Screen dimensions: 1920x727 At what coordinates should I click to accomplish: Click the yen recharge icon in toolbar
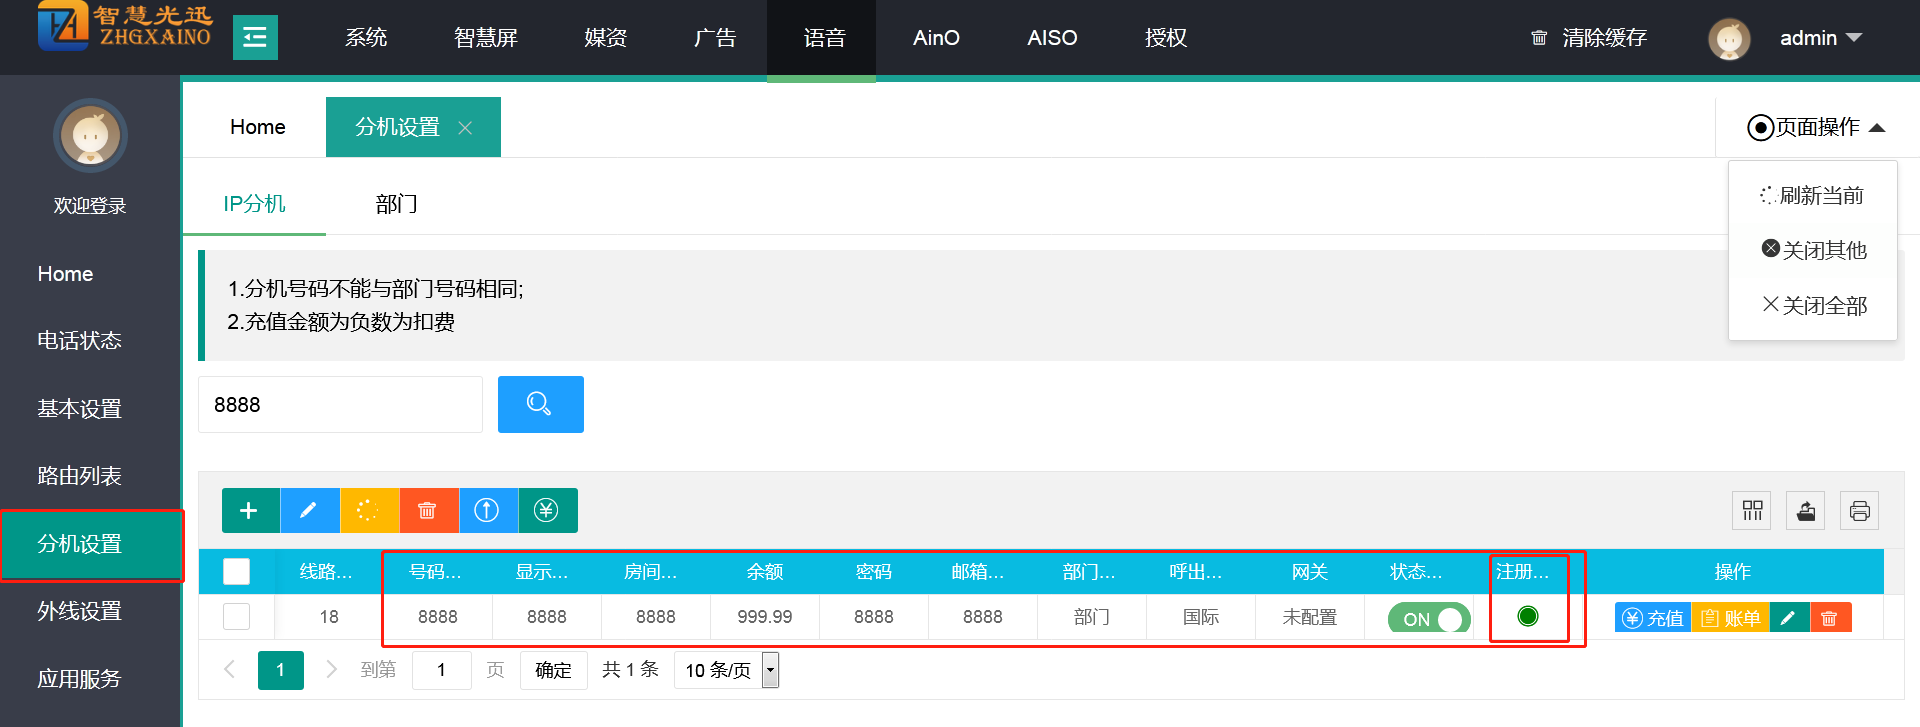pos(547,511)
